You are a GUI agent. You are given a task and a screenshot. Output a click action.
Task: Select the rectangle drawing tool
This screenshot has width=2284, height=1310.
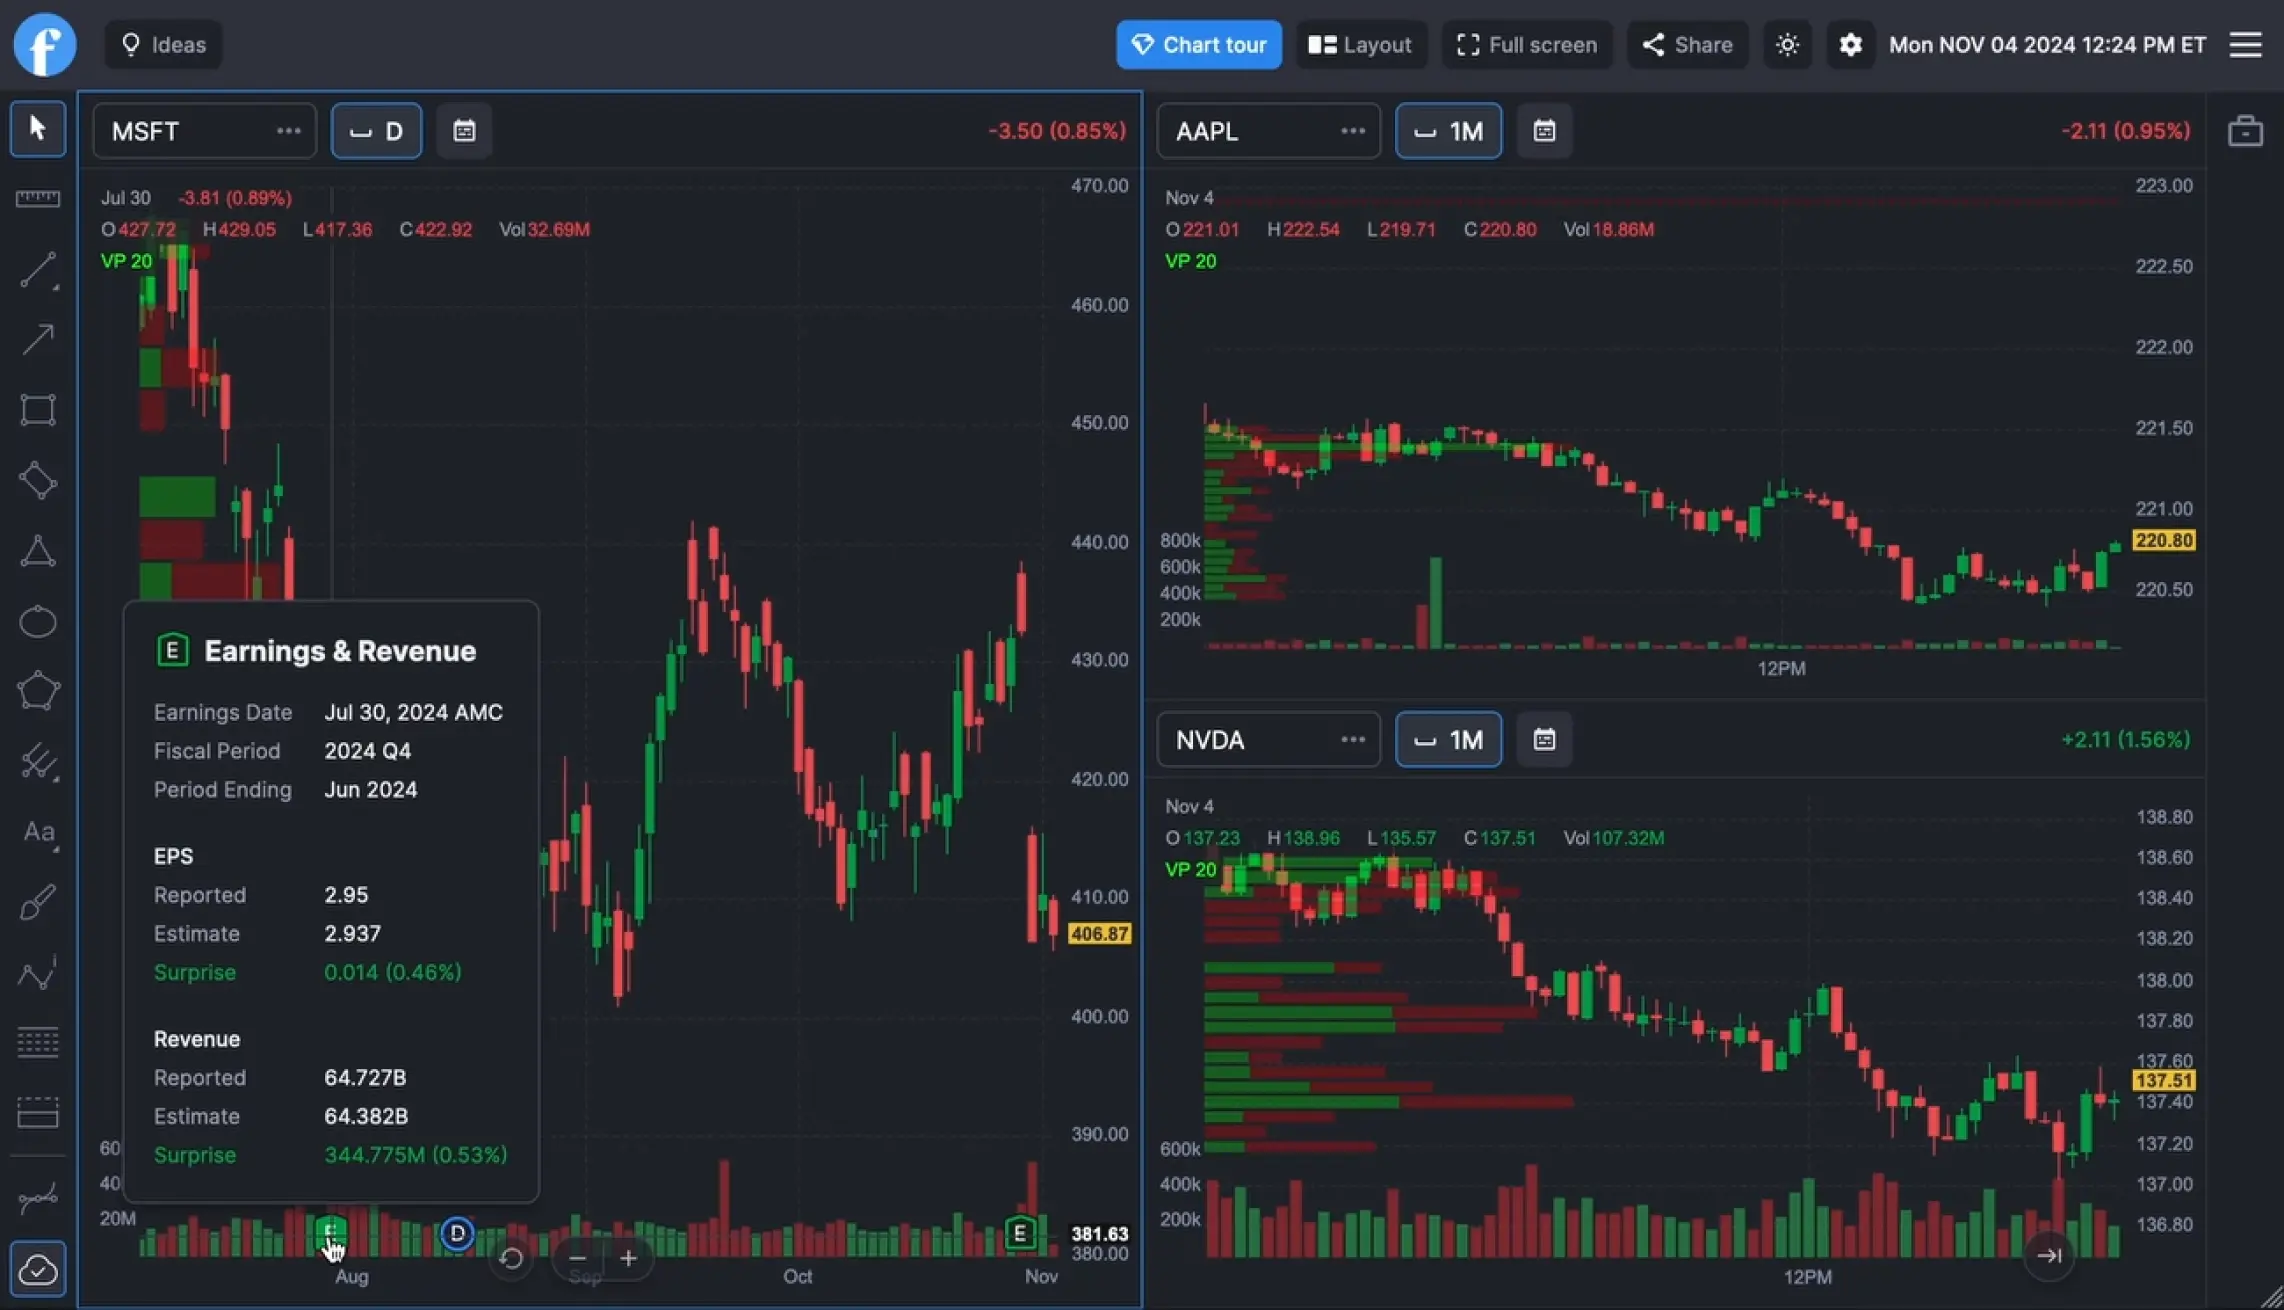tap(37, 409)
